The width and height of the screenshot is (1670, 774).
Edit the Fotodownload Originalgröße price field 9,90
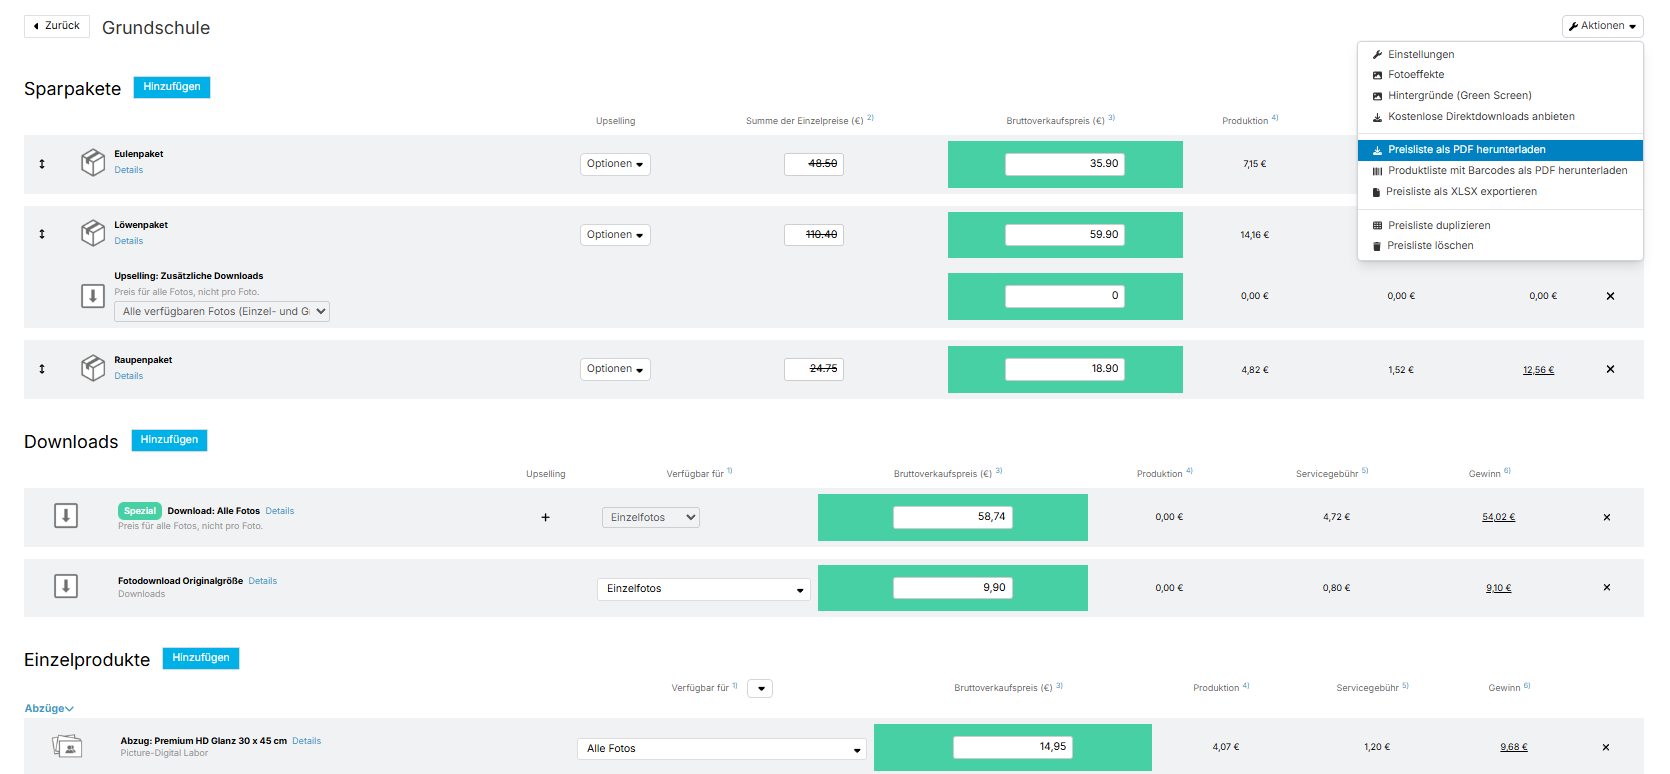point(953,588)
